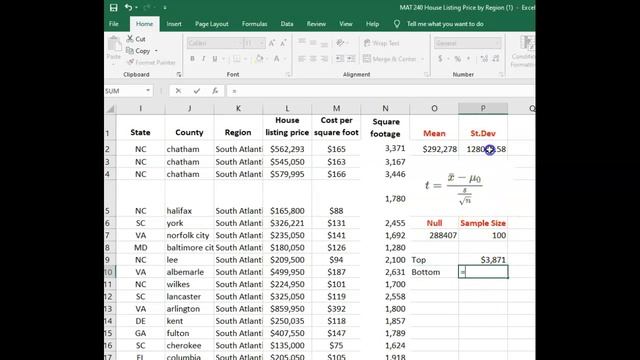The width and height of the screenshot is (640, 360).
Task: Click the Save icon in quick access toolbar
Action: [x=113, y=7]
